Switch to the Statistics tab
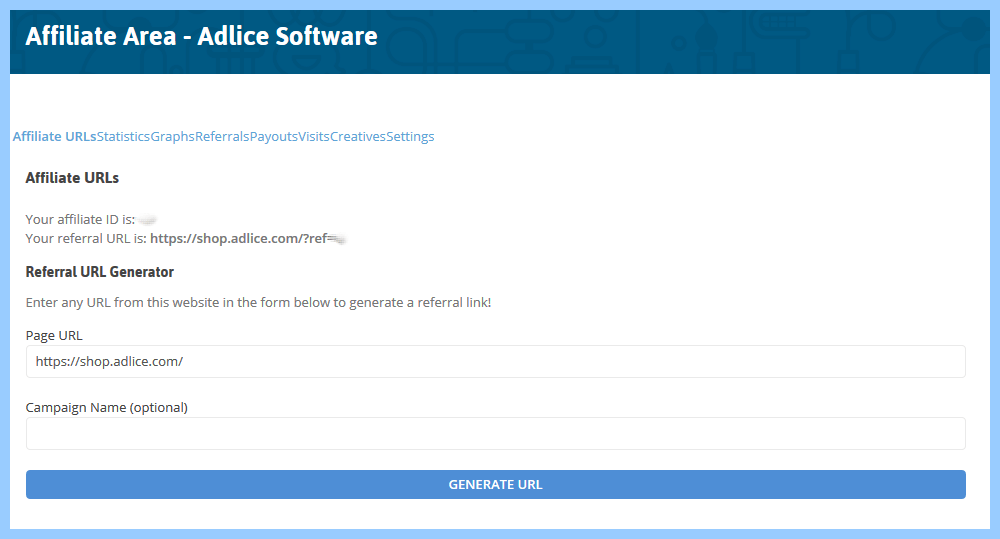The image size is (1000, 539). (123, 137)
